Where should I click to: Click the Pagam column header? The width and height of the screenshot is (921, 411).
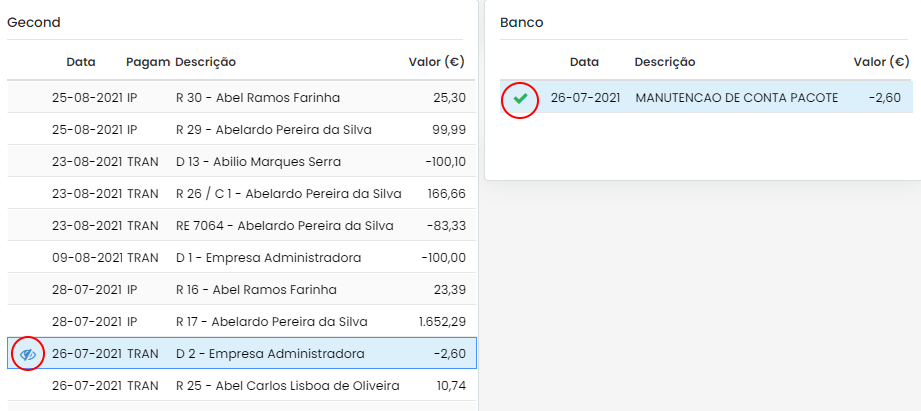[x=148, y=62]
